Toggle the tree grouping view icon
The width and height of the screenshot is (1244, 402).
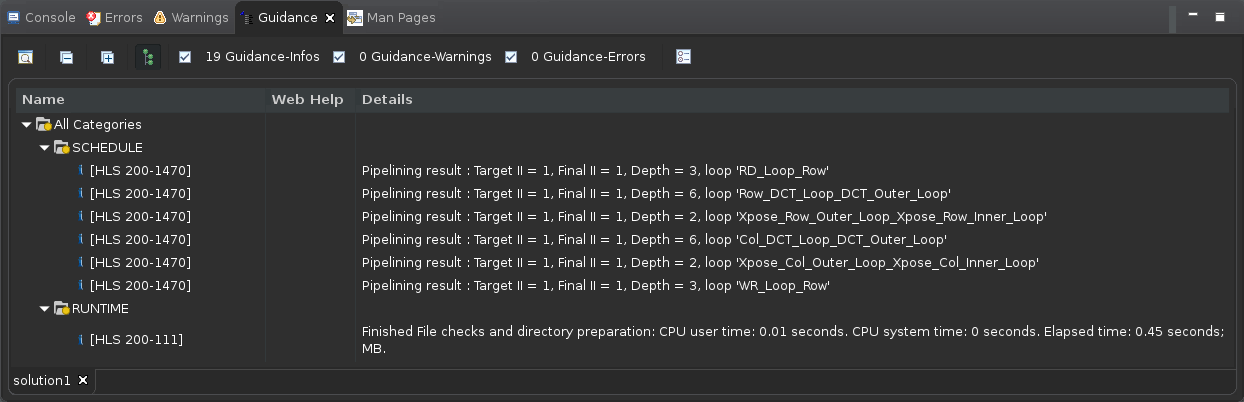click(148, 57)
